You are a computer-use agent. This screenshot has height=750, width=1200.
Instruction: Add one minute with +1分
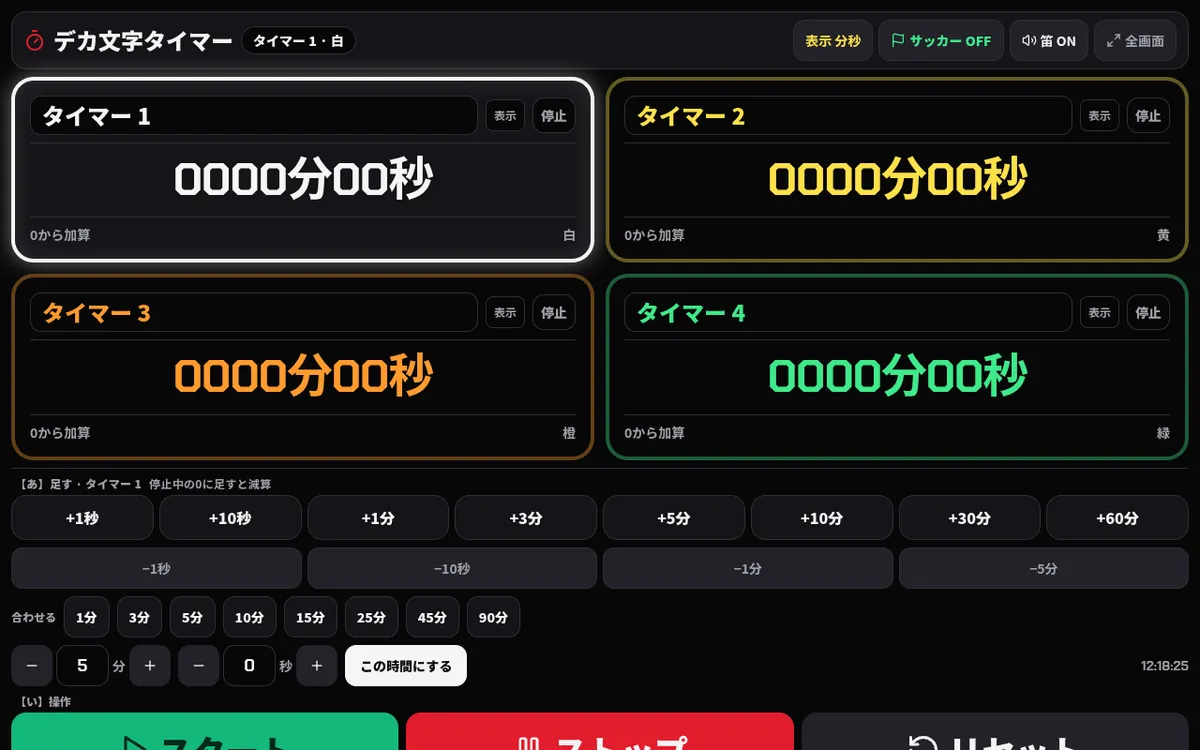coord(378,518)
